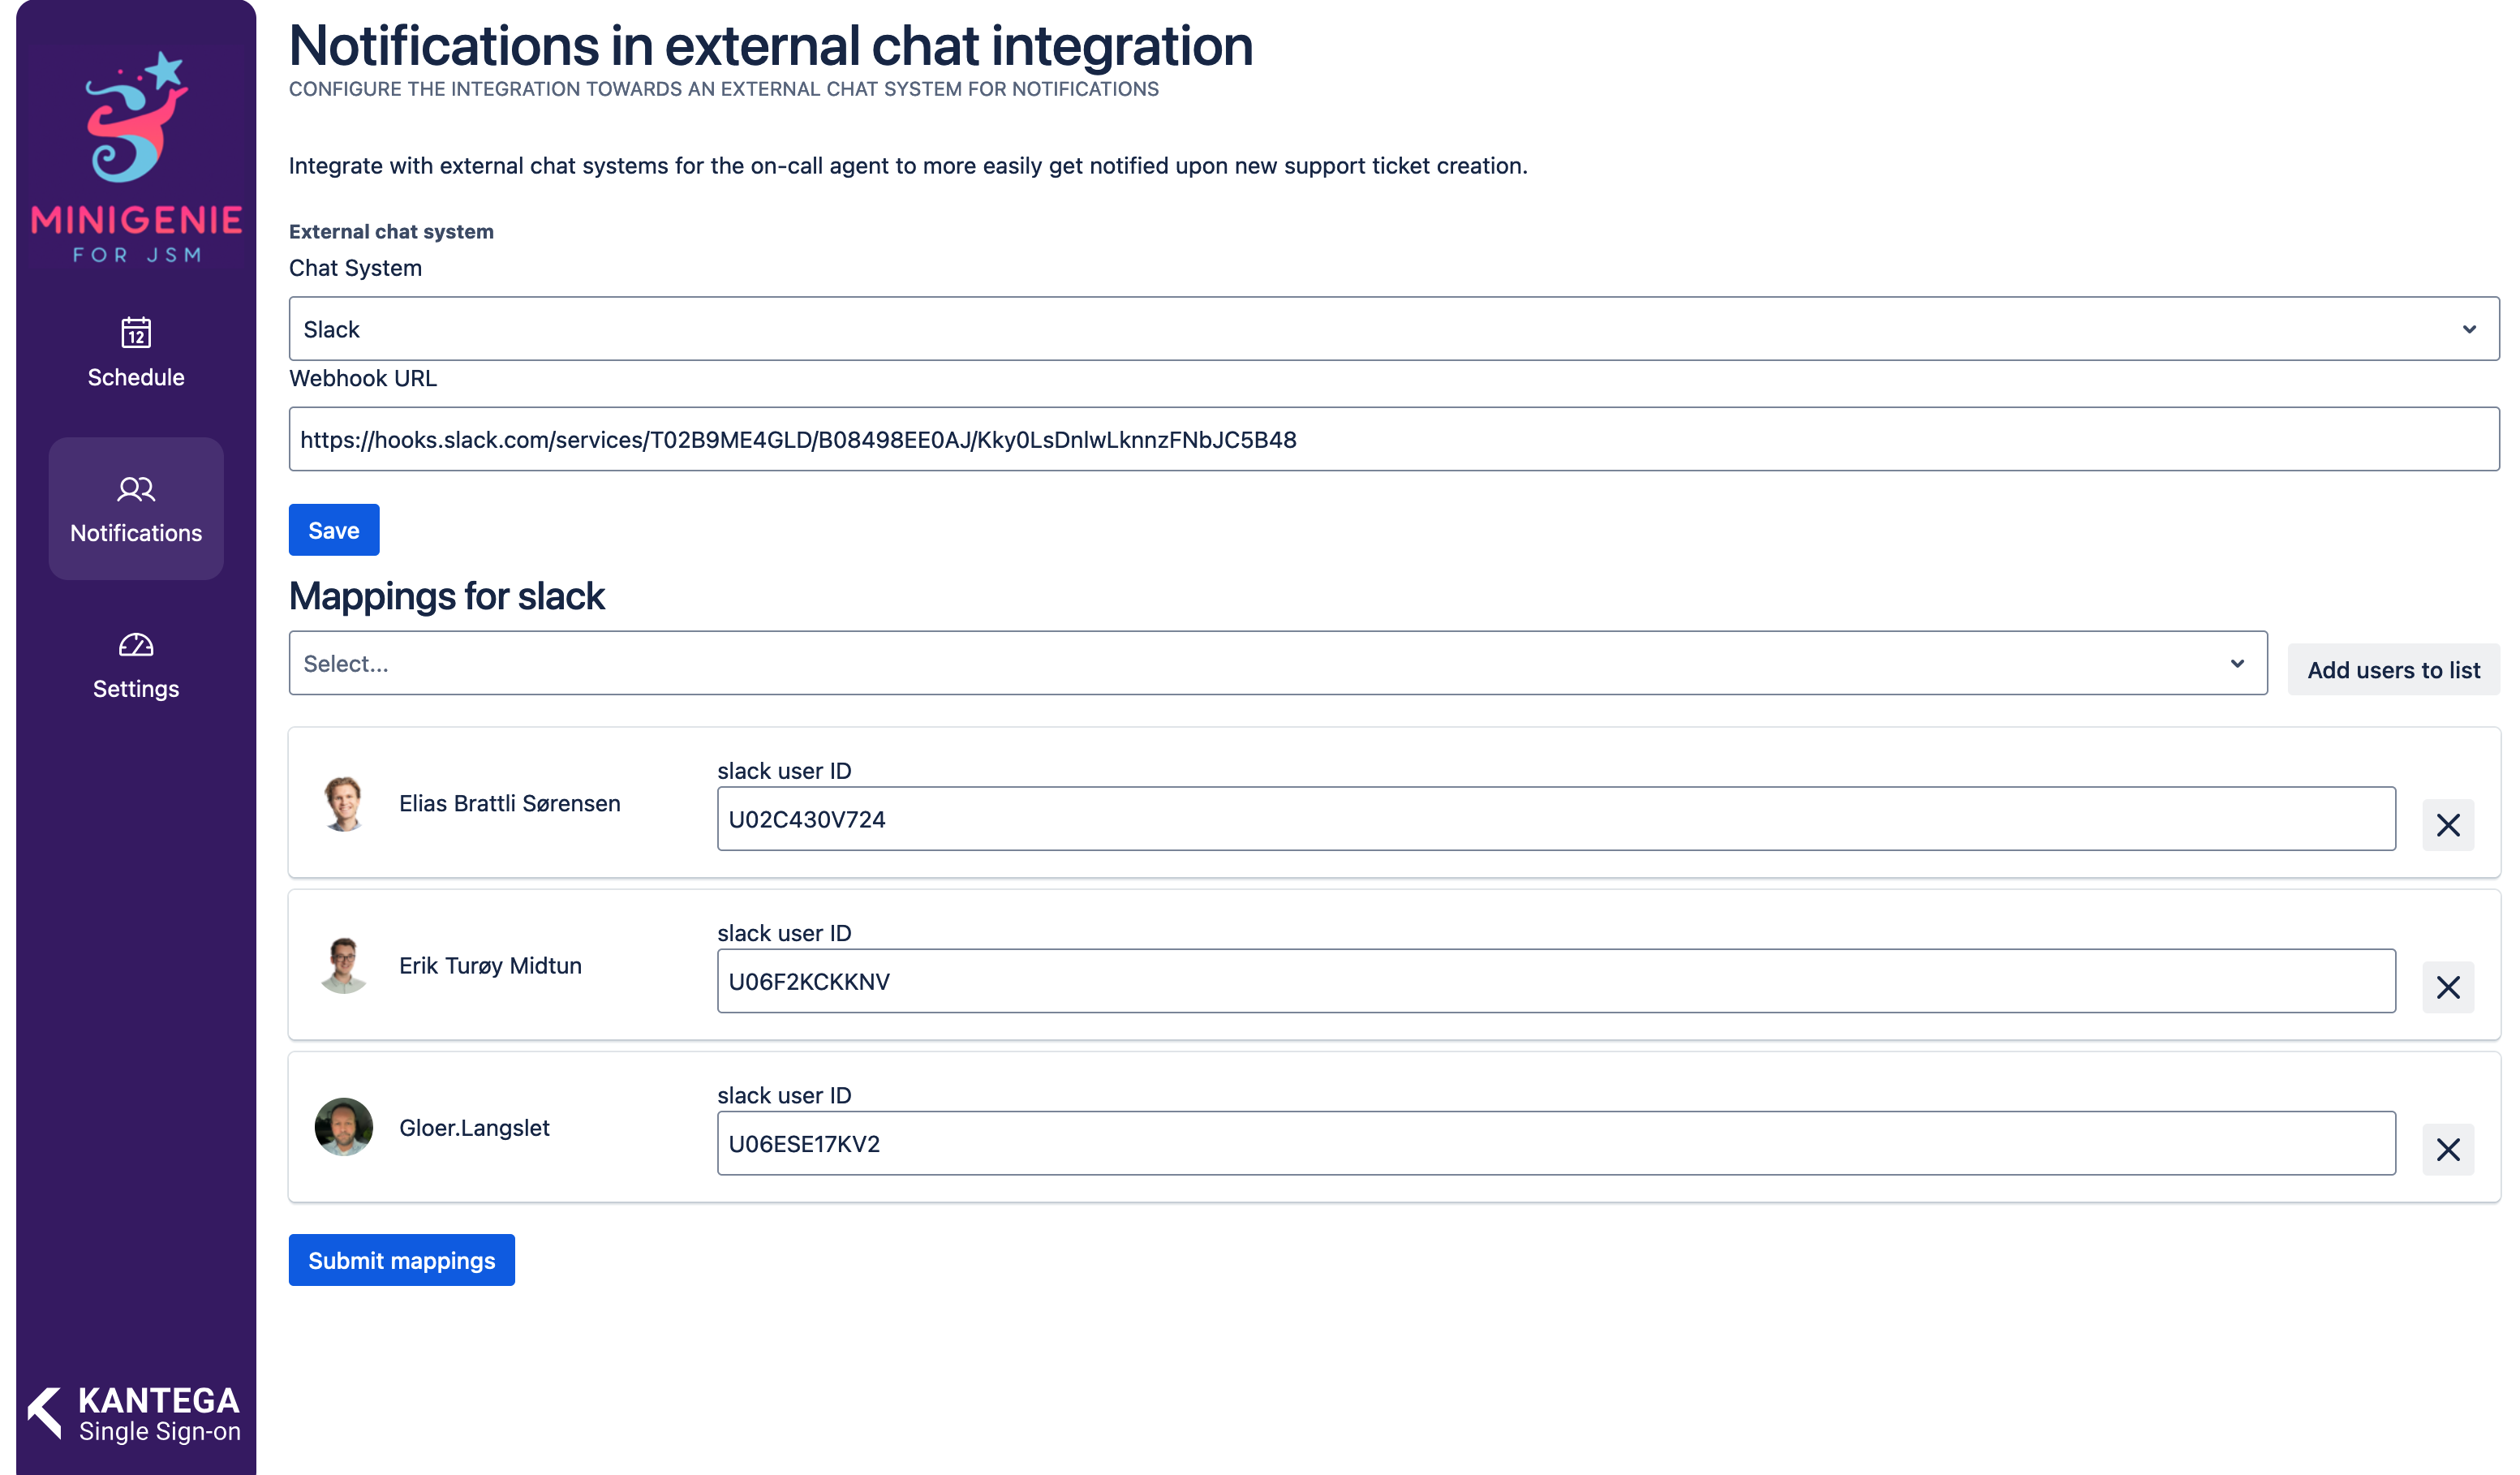2520x1475 pixels.
Task: Click the Kantega Single Sign-on logo
Action: pyautogui.click(x=135, y=1414)
